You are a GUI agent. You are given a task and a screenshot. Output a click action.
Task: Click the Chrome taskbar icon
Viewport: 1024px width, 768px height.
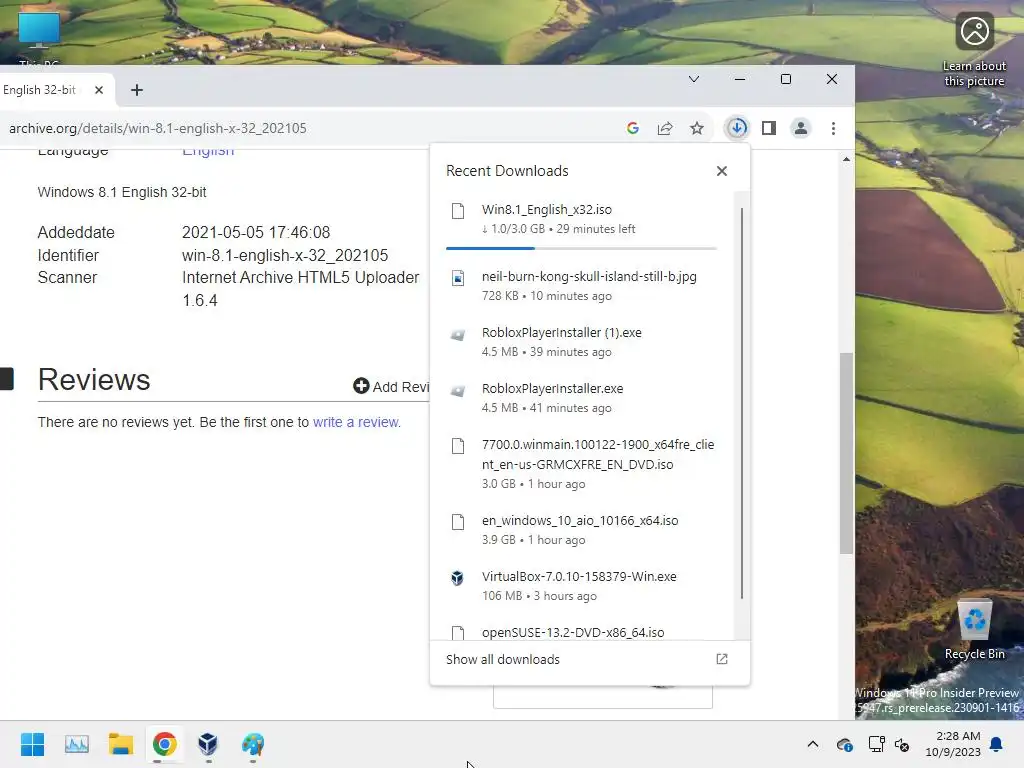coord(165,744)
